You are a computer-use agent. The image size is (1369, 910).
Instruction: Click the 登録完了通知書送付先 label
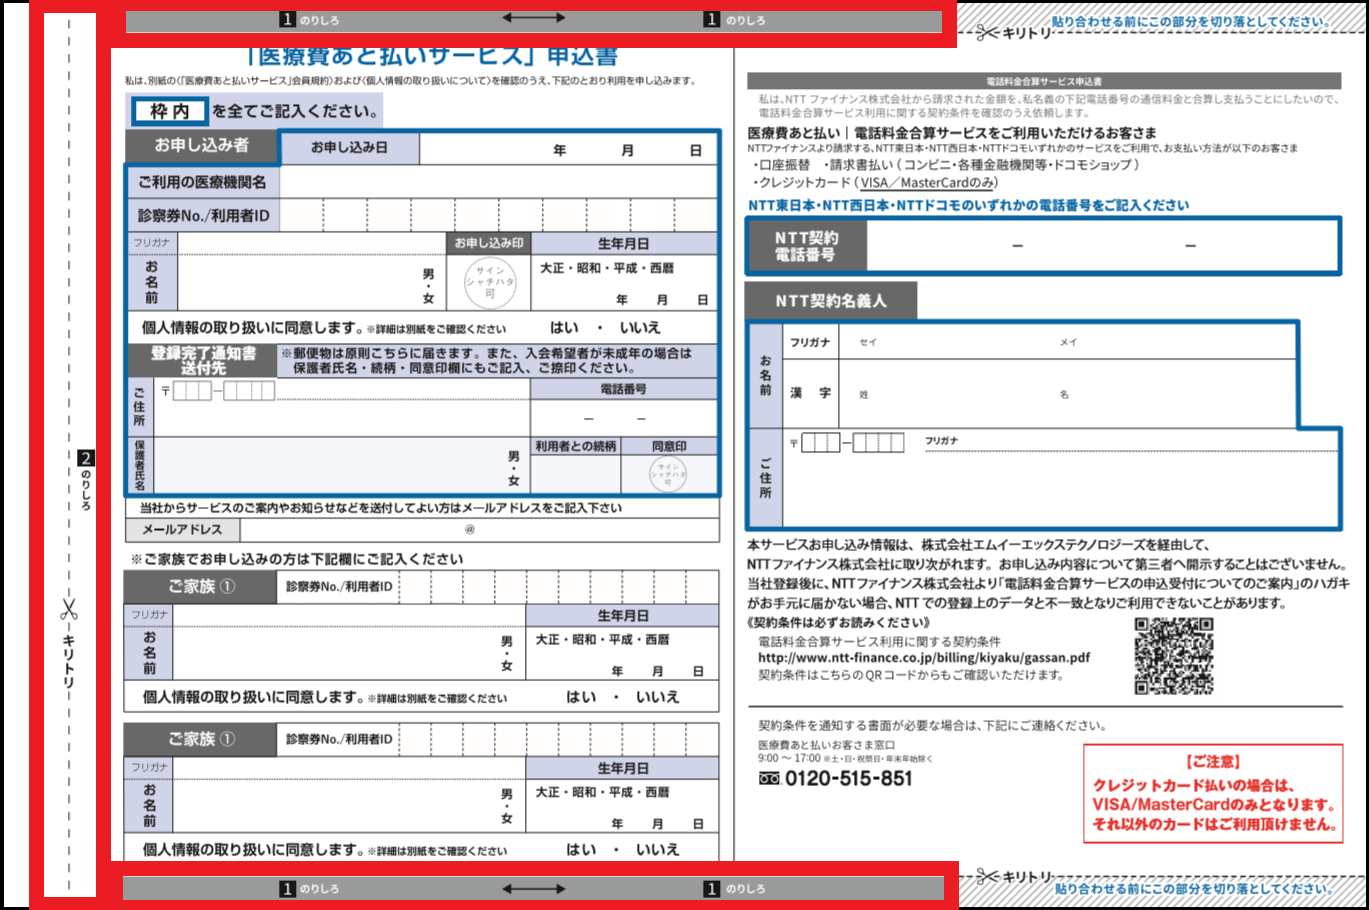(202, 360)
